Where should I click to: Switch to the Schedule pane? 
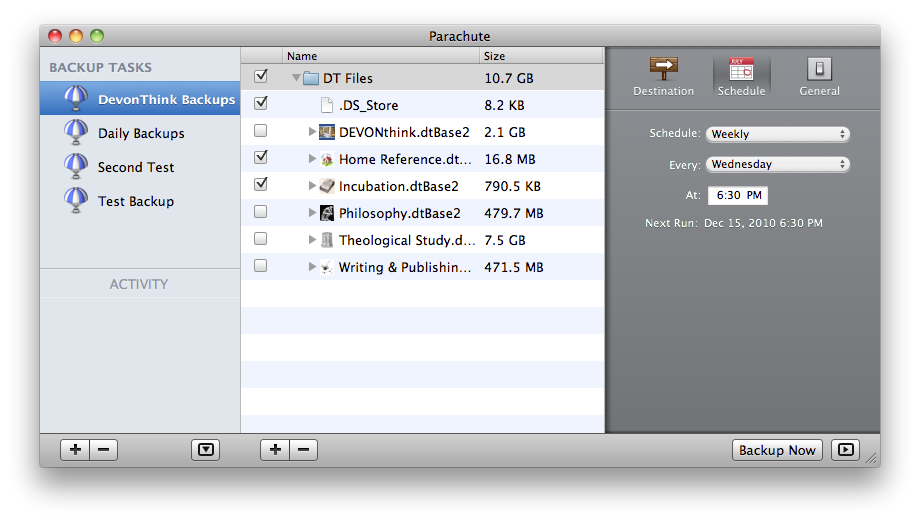[741, 77]
